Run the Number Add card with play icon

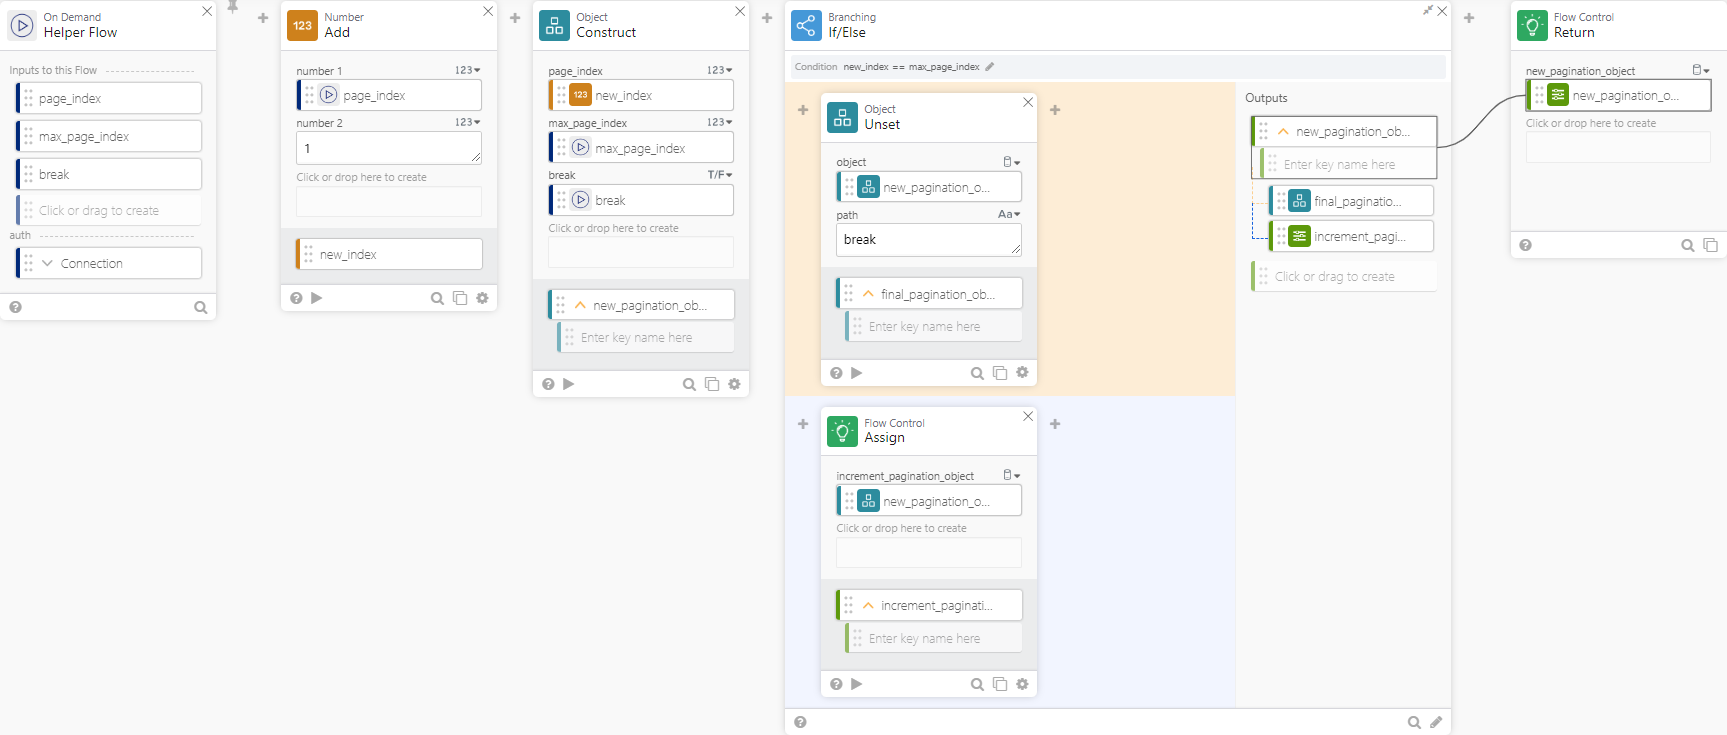tap(317, 298)
